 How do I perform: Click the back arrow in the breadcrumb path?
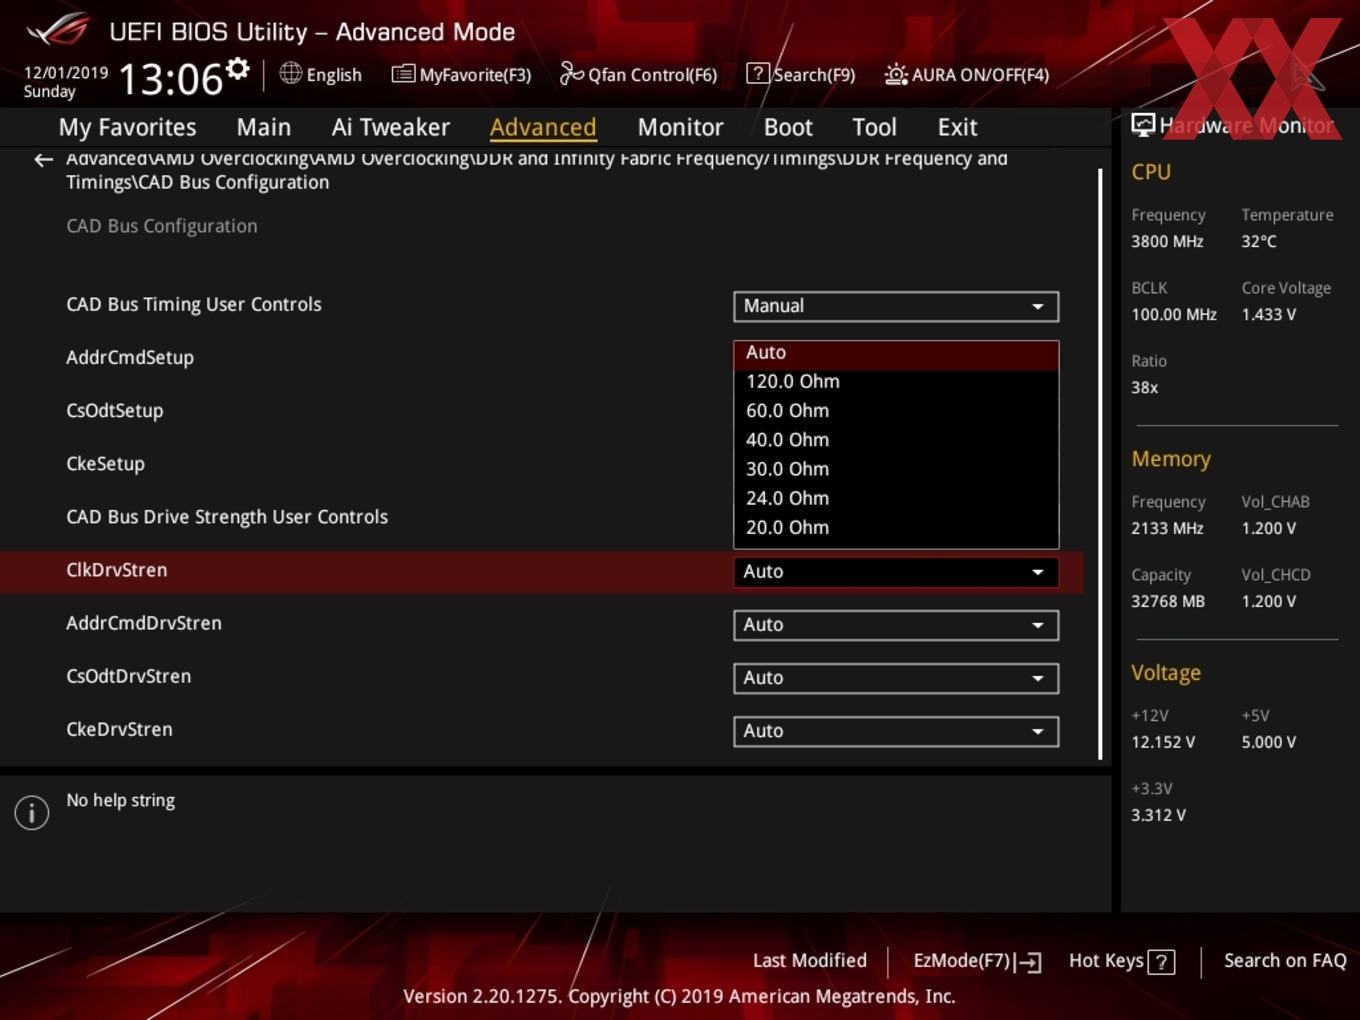click(x=43, y=160)
